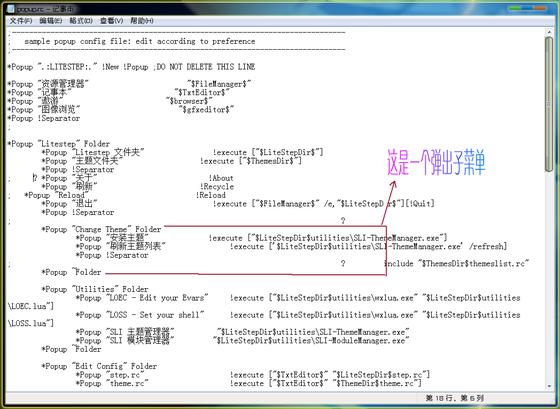Click the !Recycle command text
560x409 pixels.
coord(217,187)
